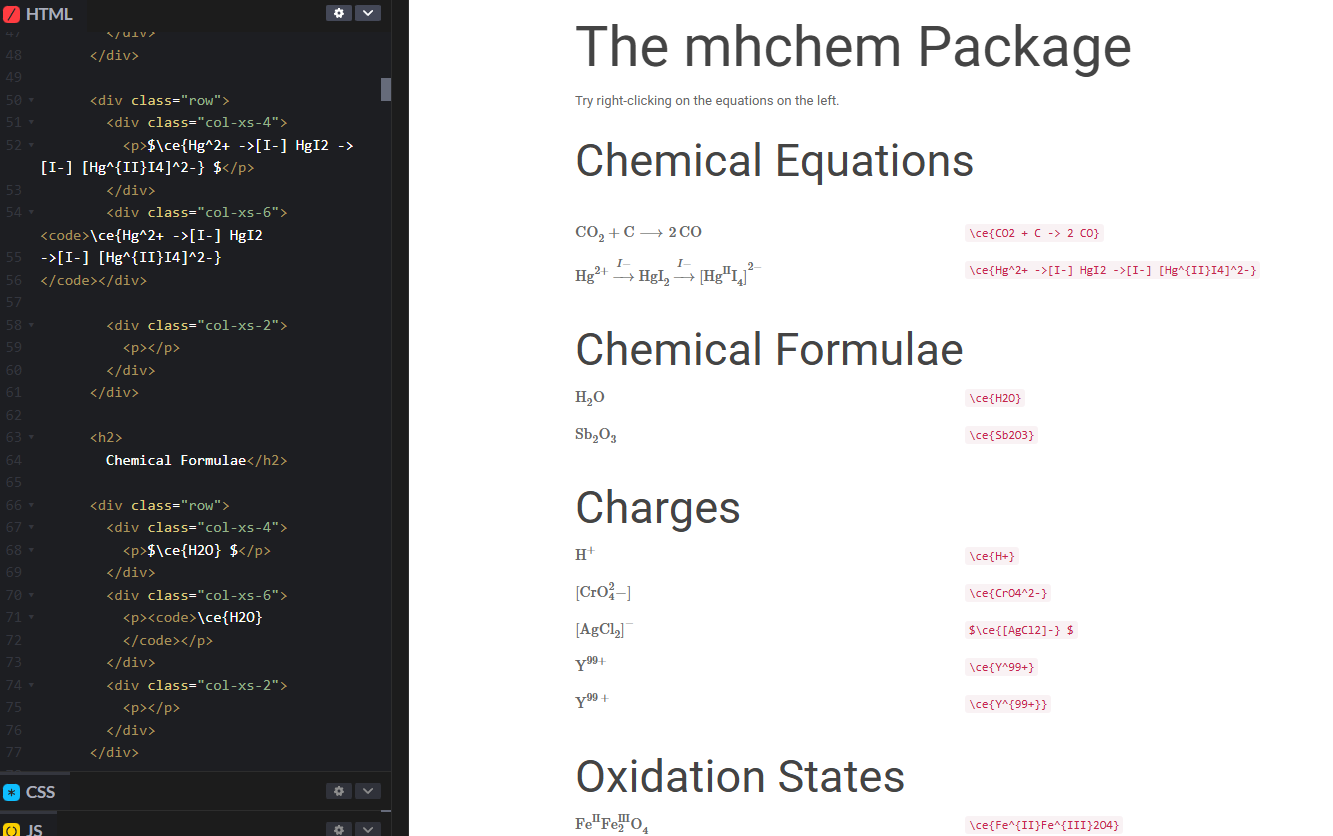Image resolution: width=1333 pixels, height=836 pixels.
Task: Click the Chemical Formulae heading in preview
Action: click(x=769, y=349)
